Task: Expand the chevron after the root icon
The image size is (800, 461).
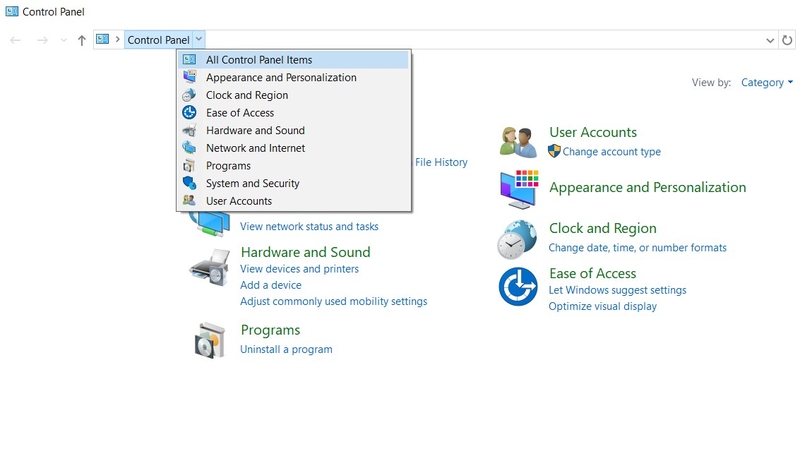Action: pyautogui.click(x=117, y=39)
